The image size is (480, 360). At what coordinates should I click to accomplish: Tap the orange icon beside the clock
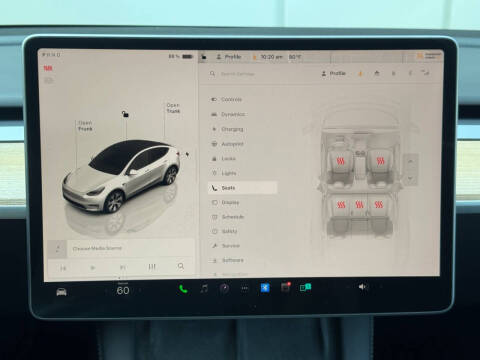point(255,57)
